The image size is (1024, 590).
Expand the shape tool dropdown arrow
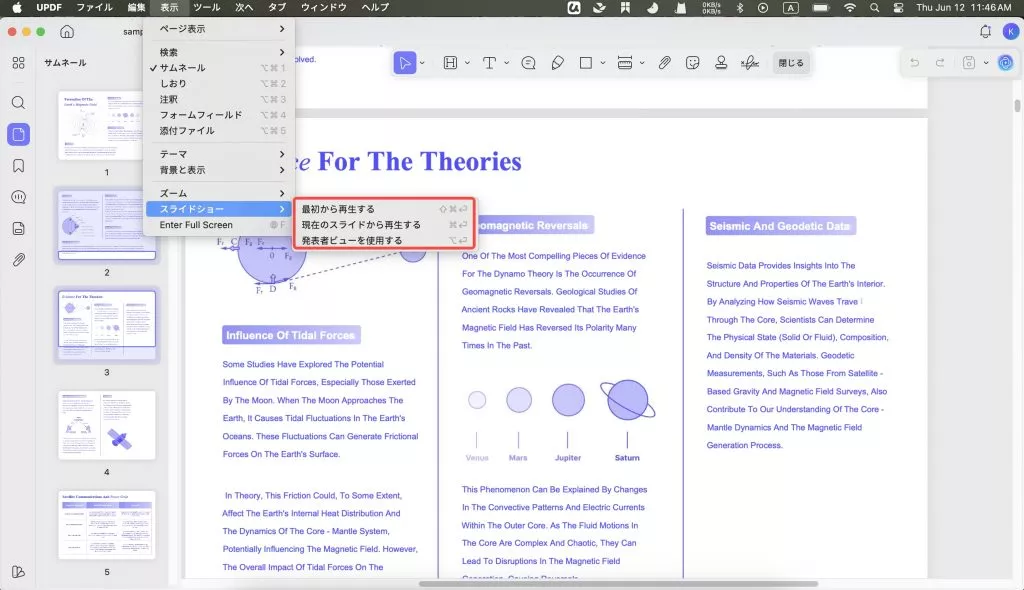coord(603,63)
